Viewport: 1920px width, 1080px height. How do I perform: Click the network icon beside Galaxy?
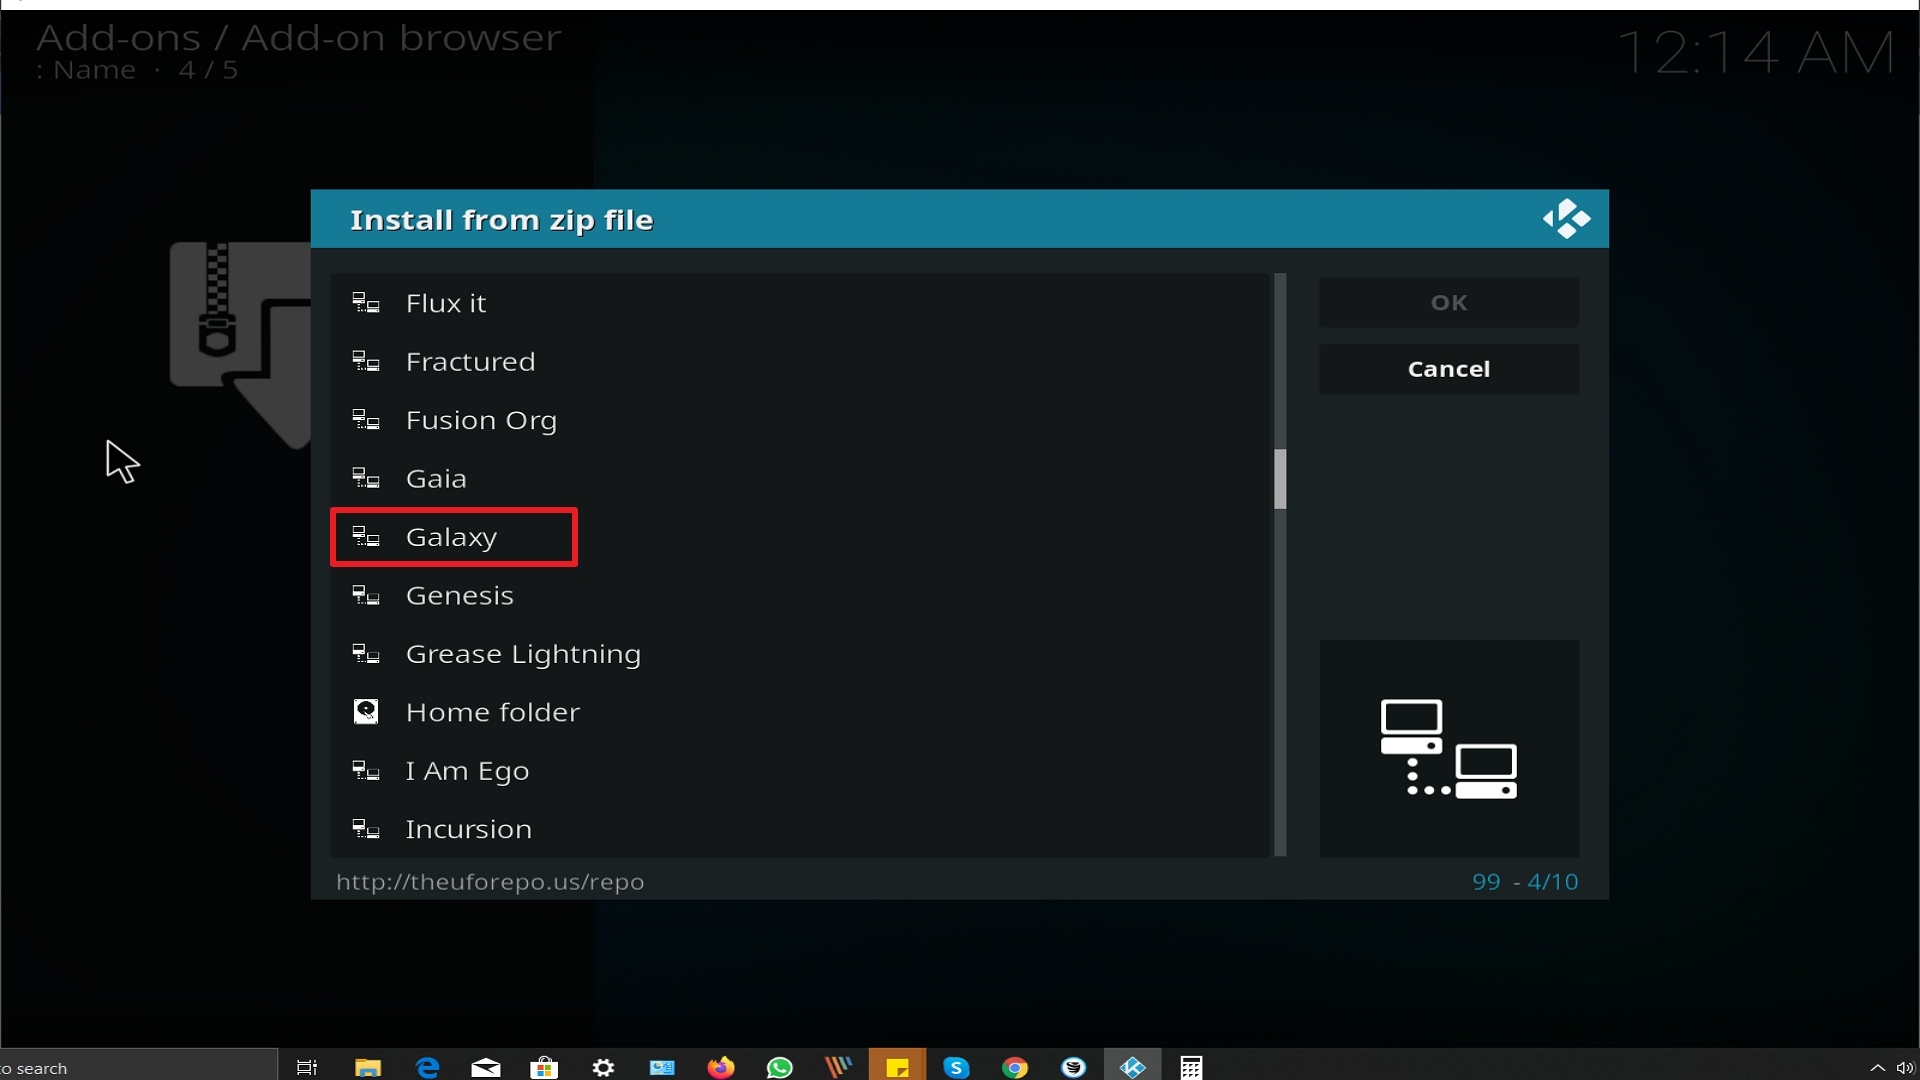(366, 537)
